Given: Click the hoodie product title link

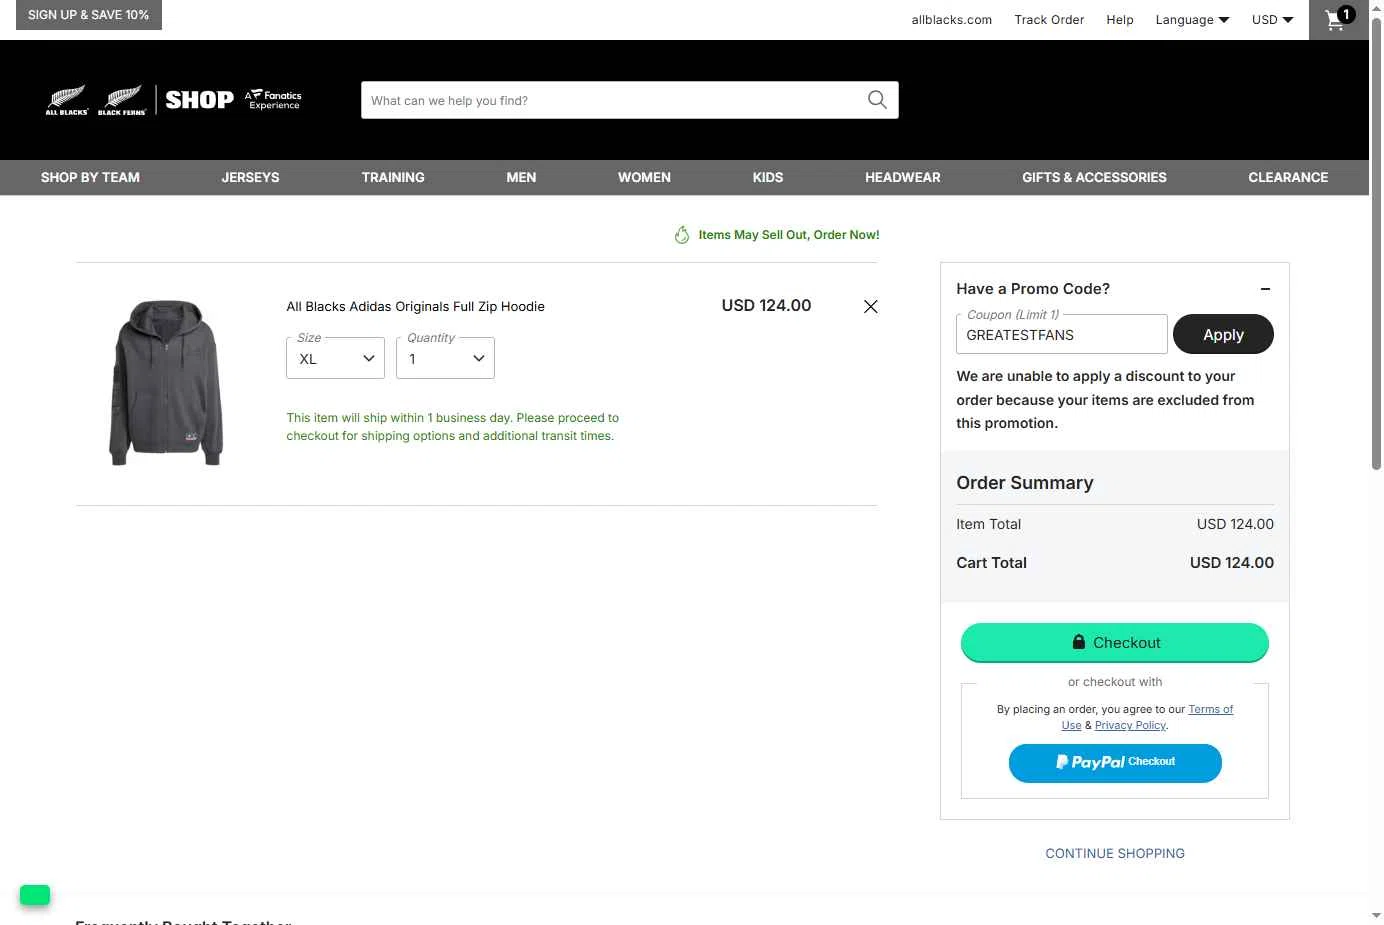Looking at the screenshot, I should [x=416, y=307].
